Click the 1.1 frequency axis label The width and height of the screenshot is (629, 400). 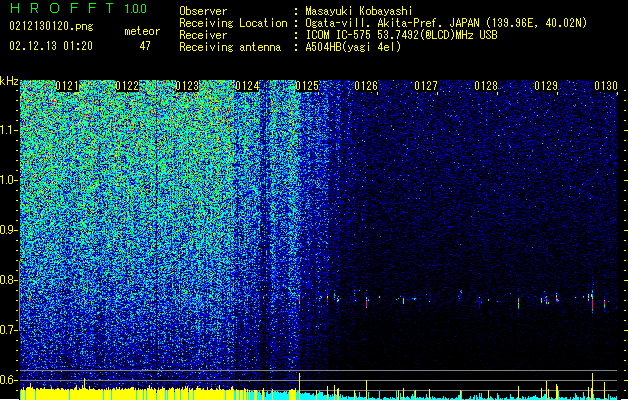click(9, 130)
